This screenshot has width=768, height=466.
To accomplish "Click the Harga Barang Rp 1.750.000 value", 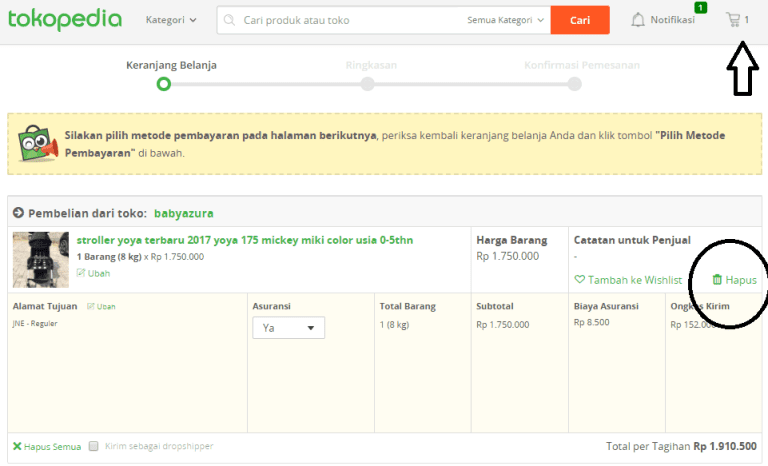I will click(507, 256).
